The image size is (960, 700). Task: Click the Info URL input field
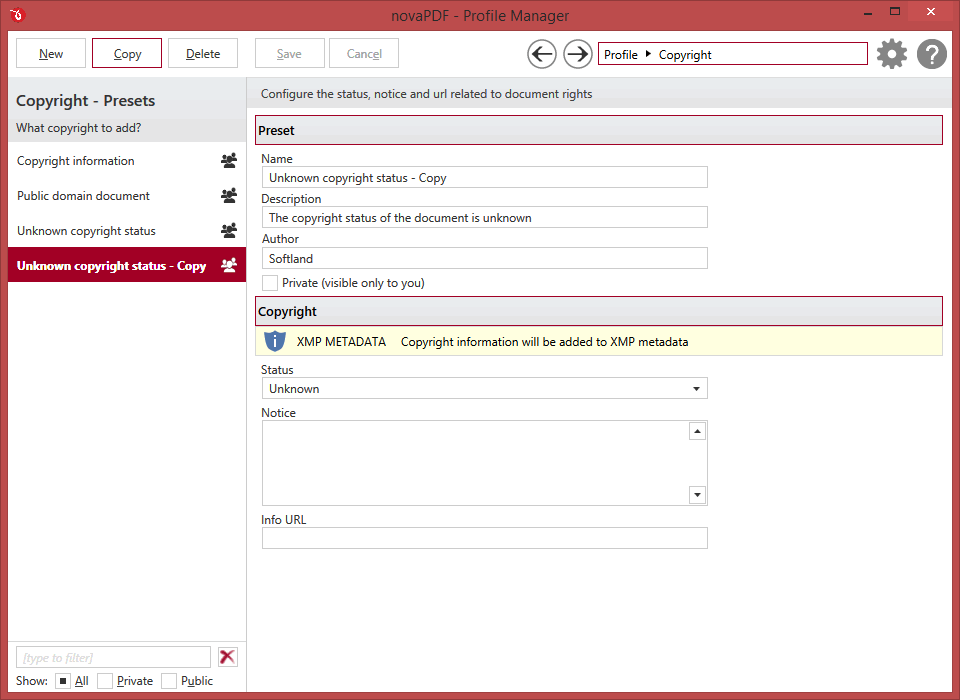coord(484,538)
